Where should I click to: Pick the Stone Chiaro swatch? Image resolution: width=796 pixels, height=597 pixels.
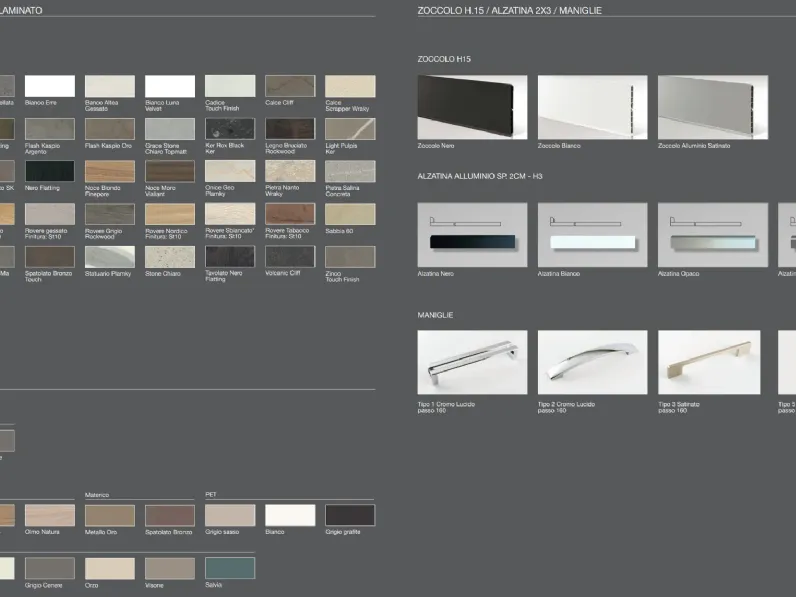(x=170, y=257)
